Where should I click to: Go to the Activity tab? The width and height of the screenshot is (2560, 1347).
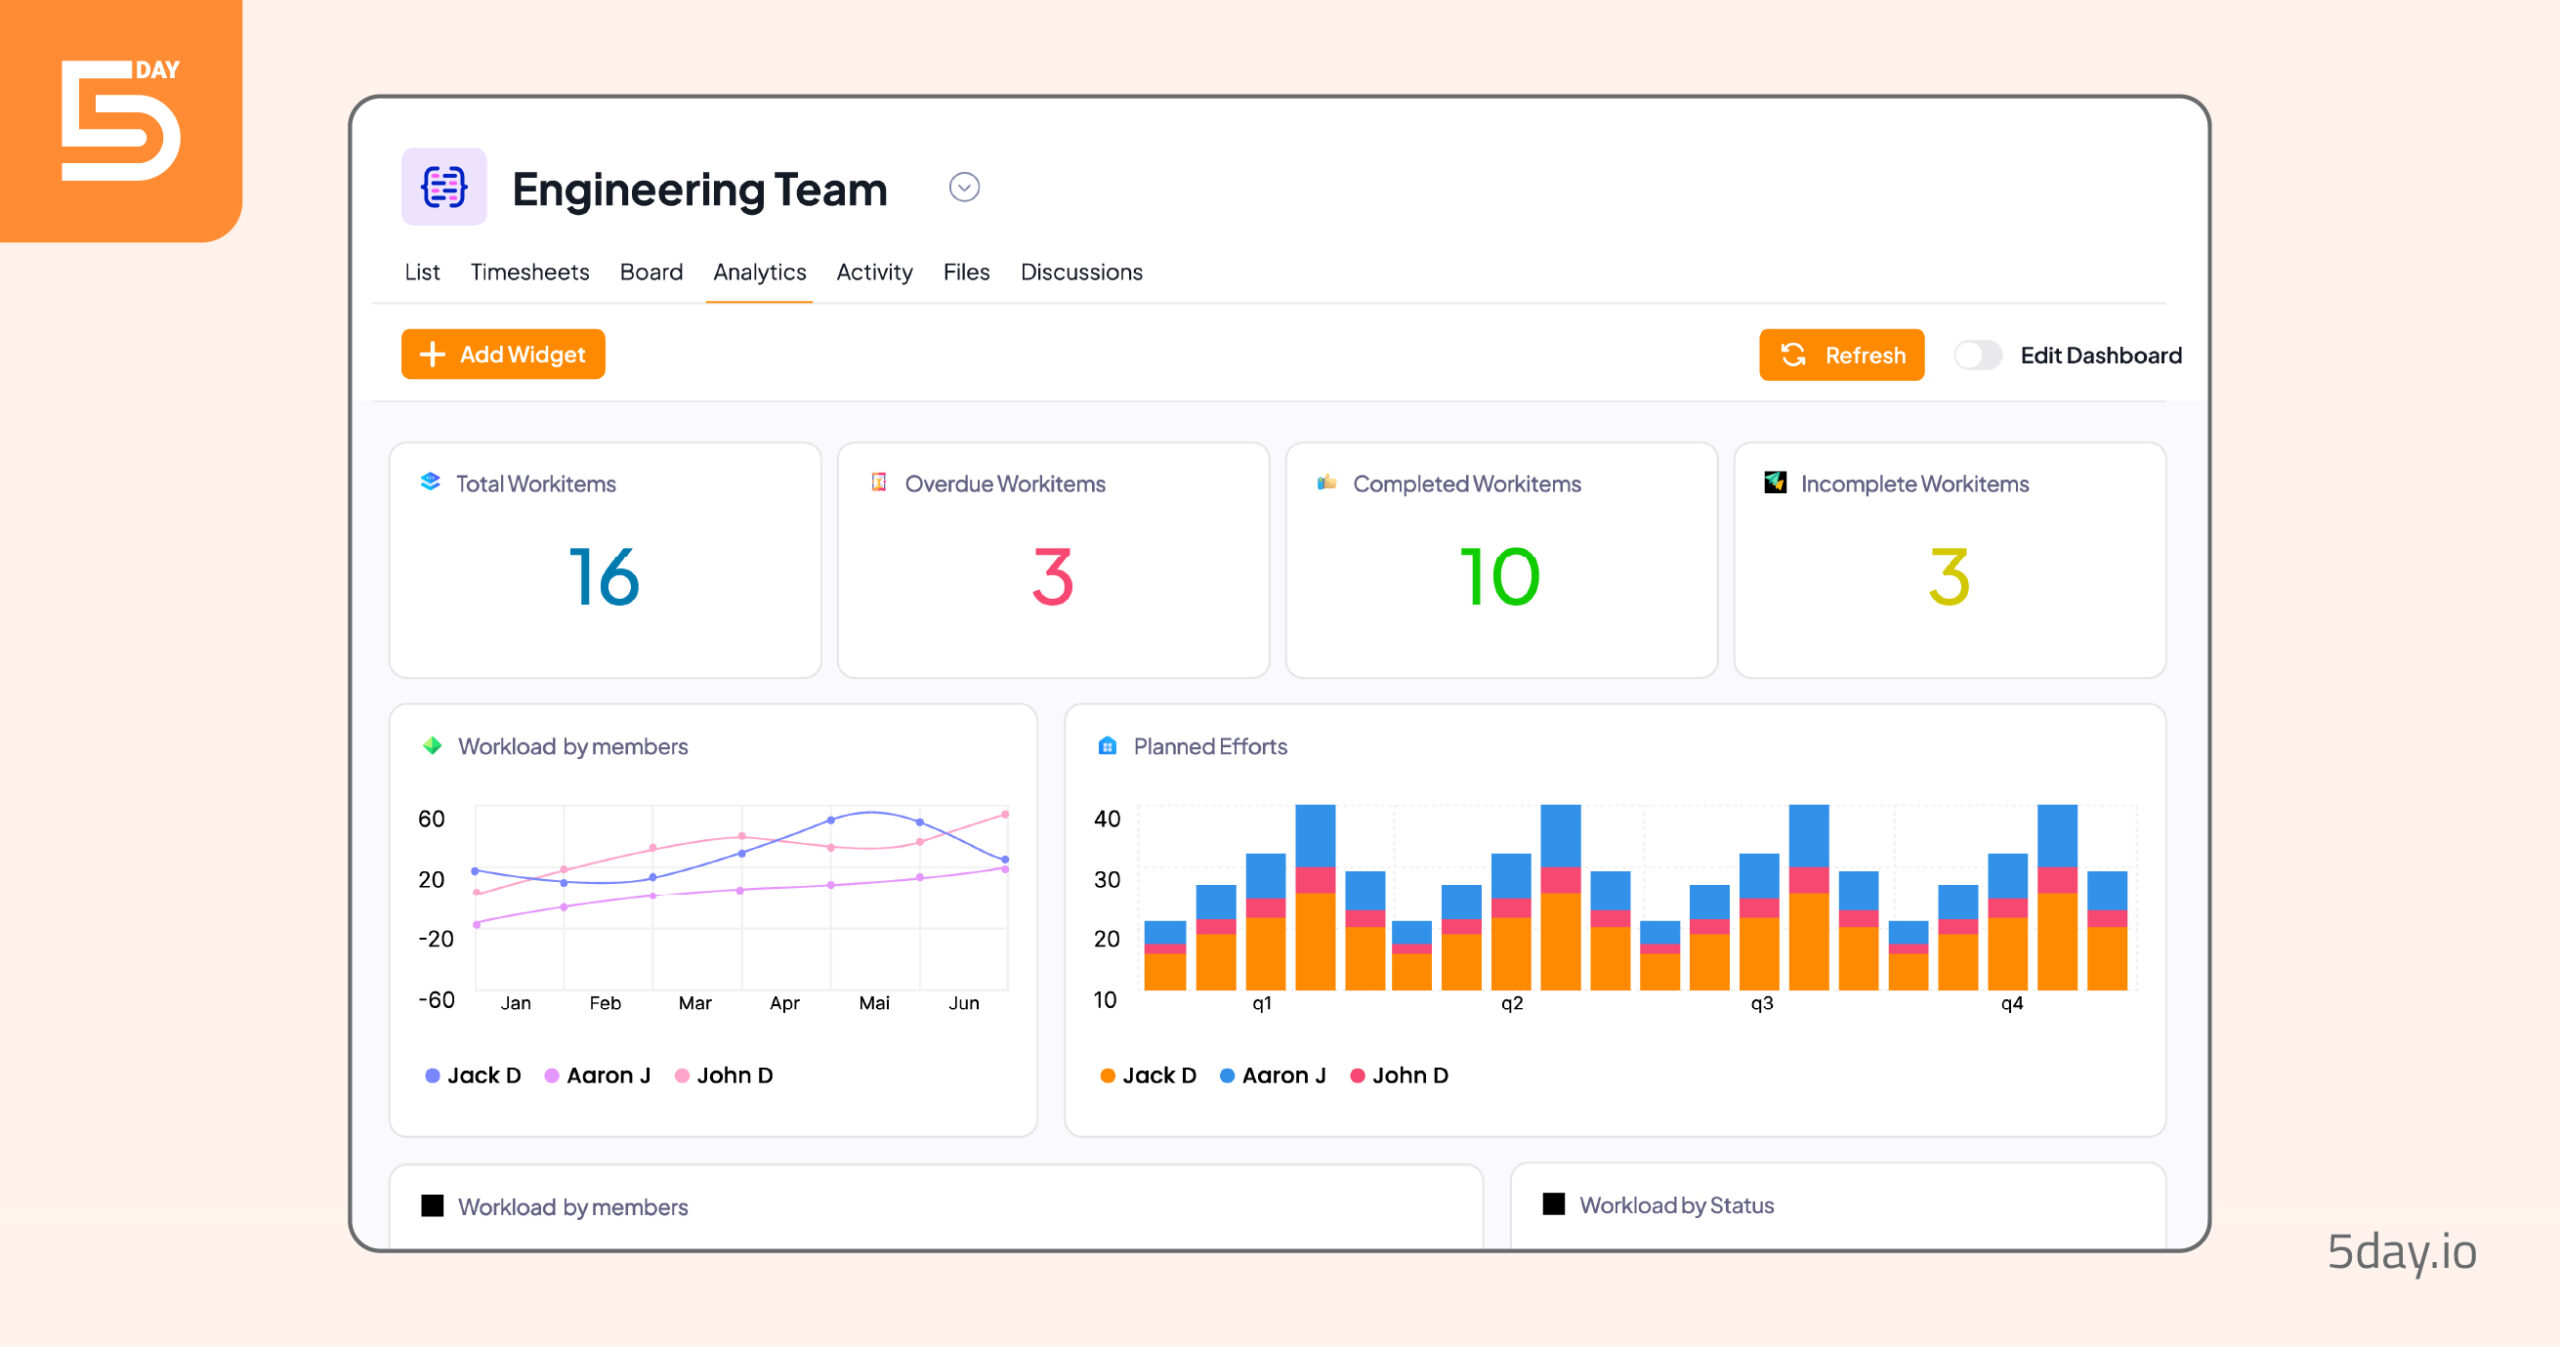(874, 272)
